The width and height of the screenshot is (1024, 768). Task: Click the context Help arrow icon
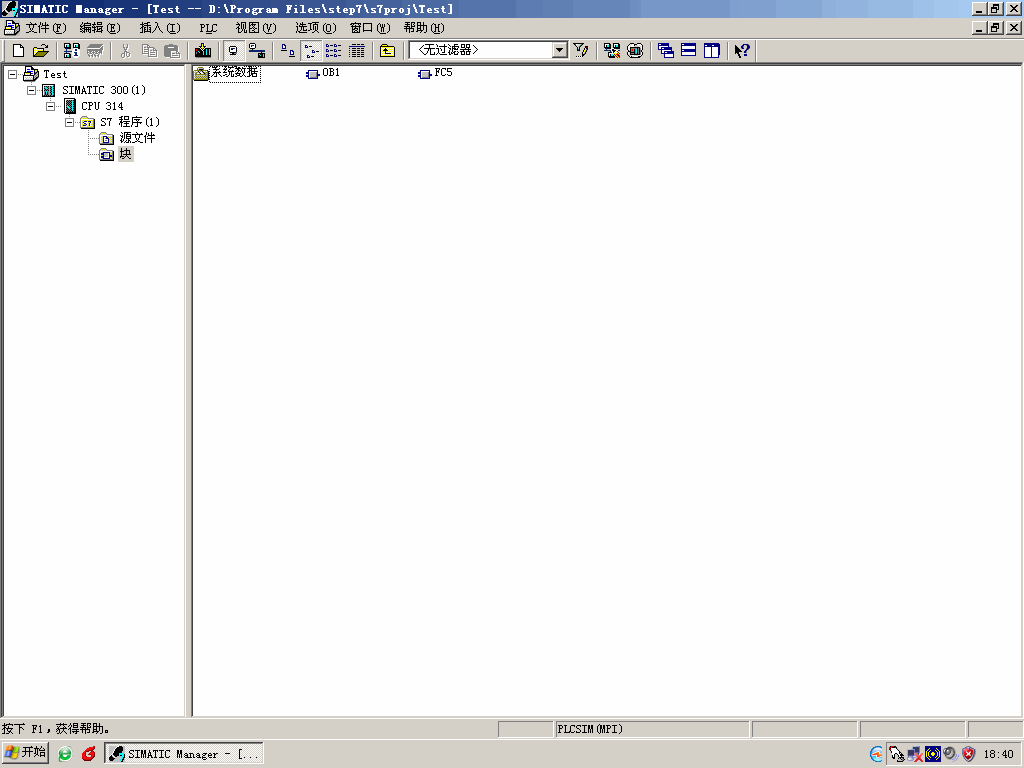741,50
